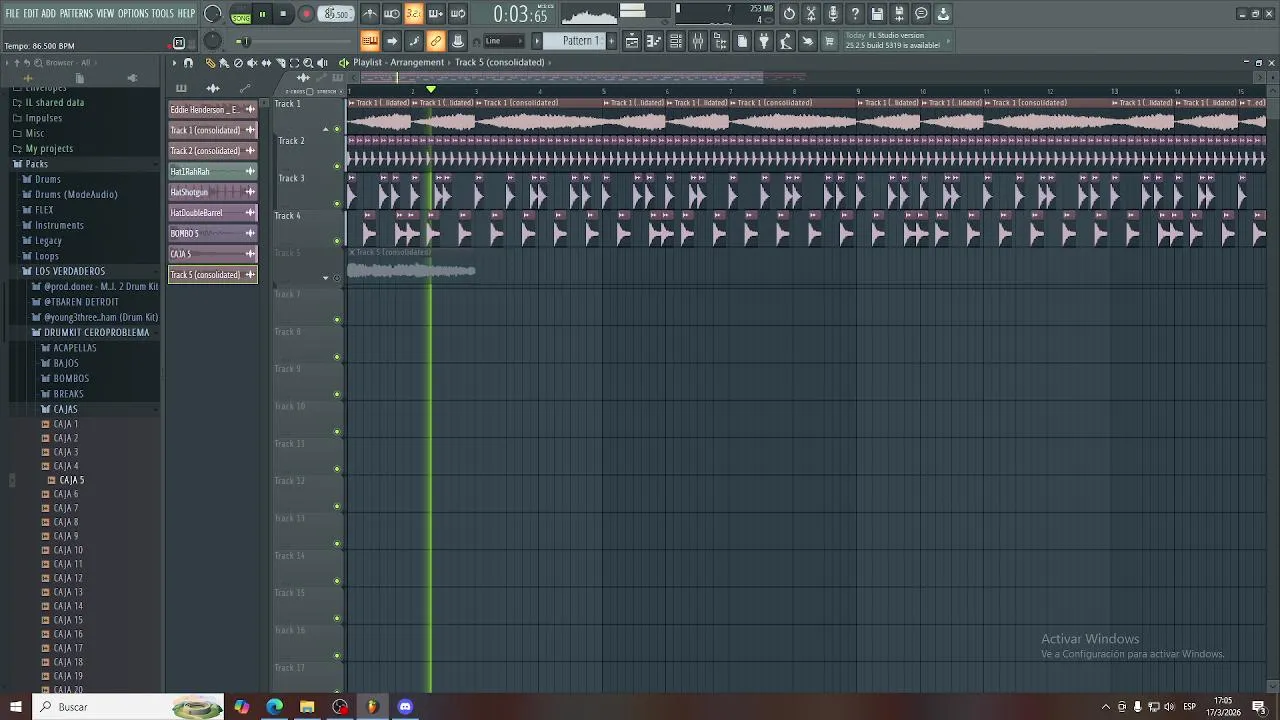Expand the BOMBOS folder

71,378
